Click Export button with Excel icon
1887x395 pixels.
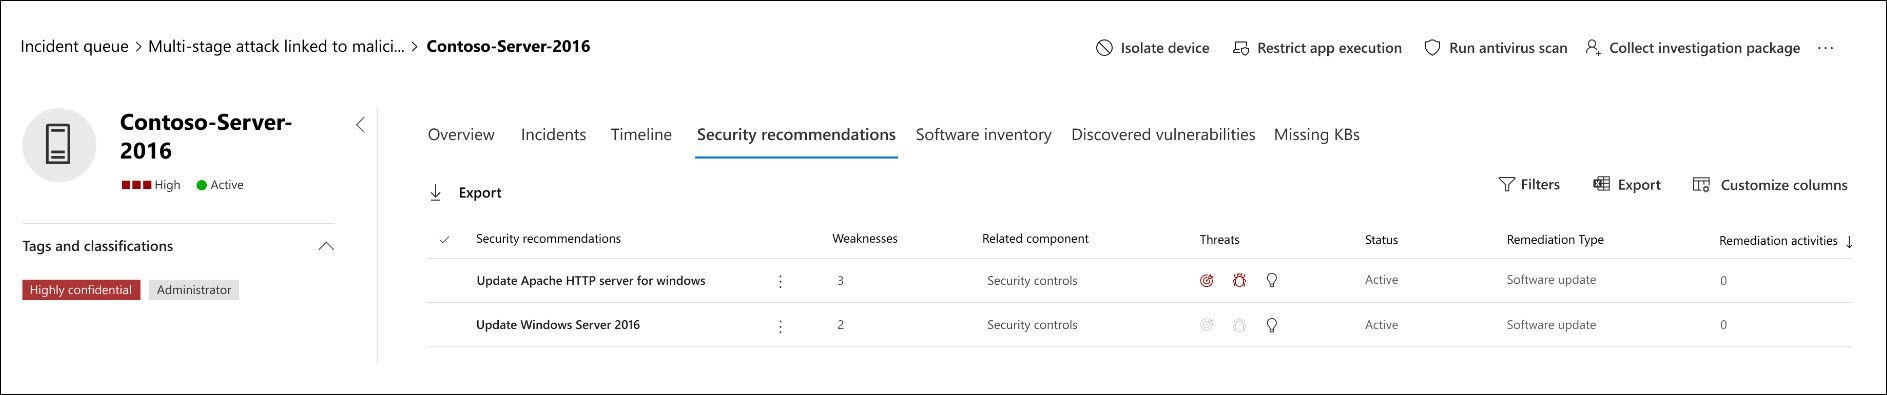pos(1626,184)
